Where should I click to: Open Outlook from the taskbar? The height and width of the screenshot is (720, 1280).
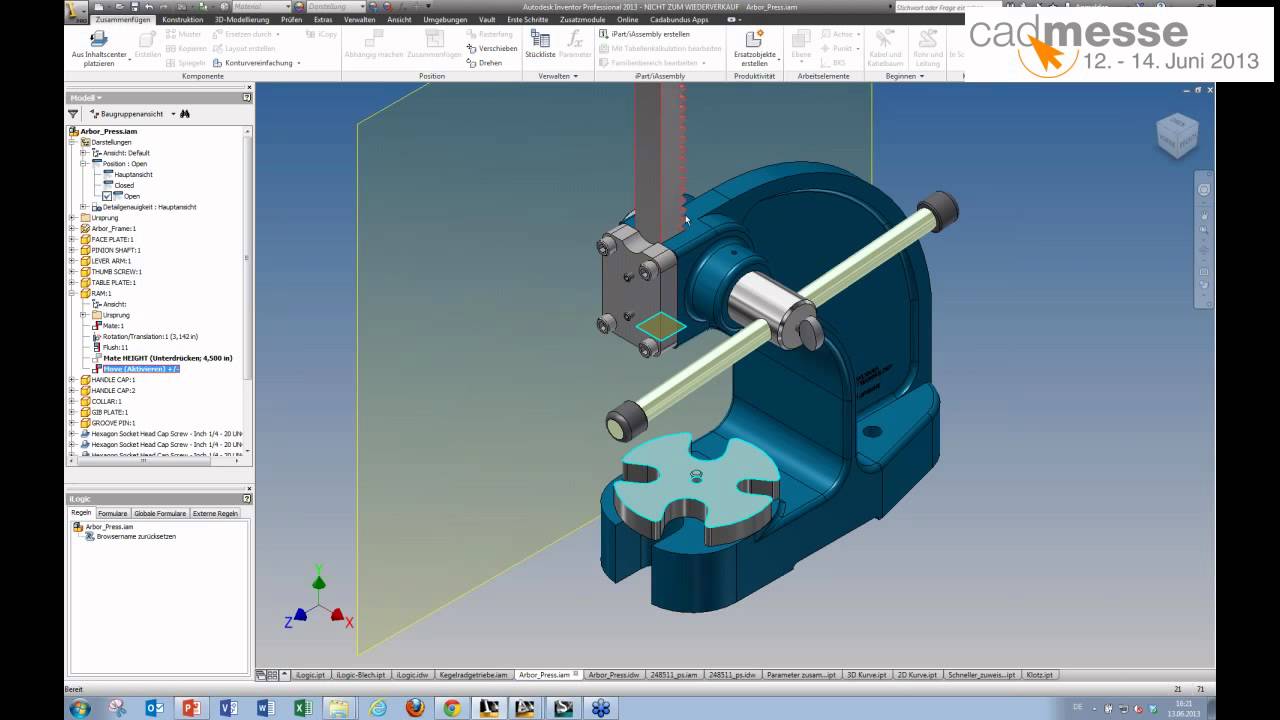[154, 708]
